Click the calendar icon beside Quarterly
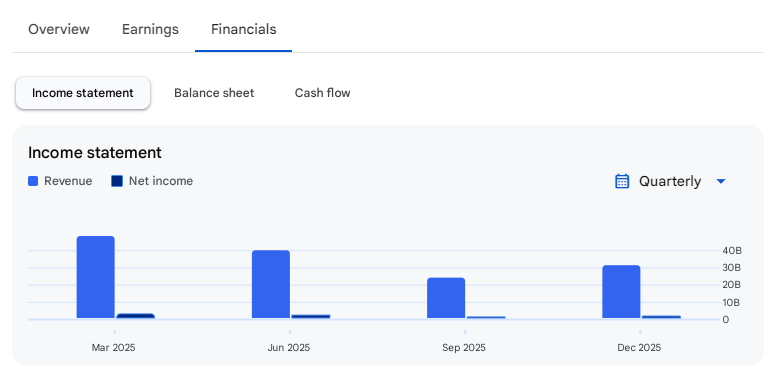 click(x=622, y=181)
